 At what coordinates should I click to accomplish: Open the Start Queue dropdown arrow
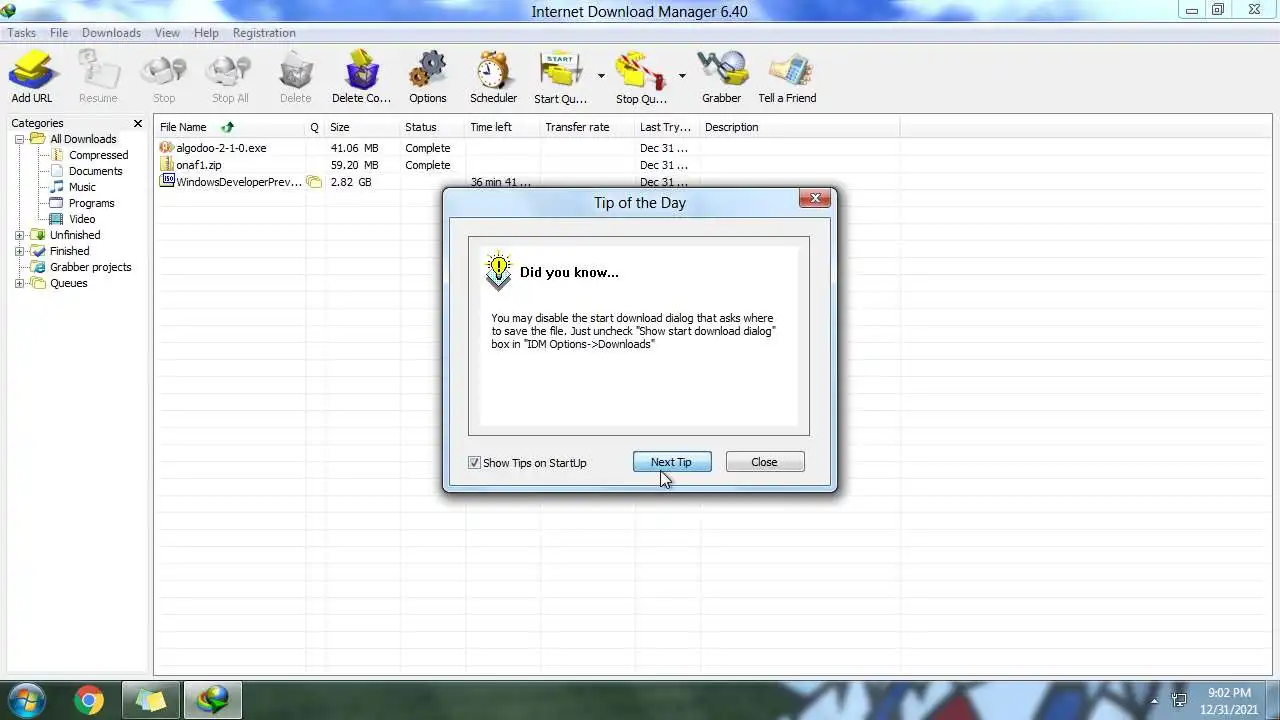click(x=601, y=76)
